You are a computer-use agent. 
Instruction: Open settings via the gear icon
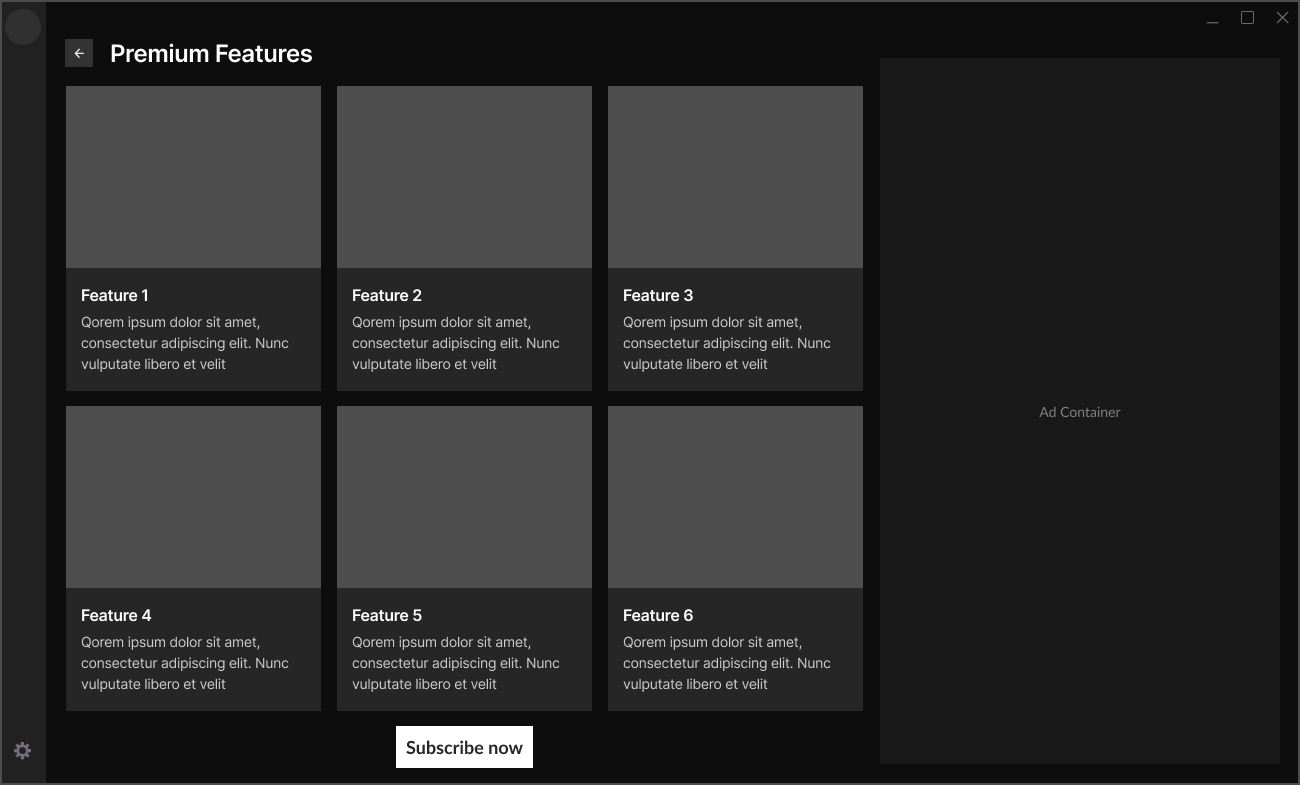click(22, 751)
